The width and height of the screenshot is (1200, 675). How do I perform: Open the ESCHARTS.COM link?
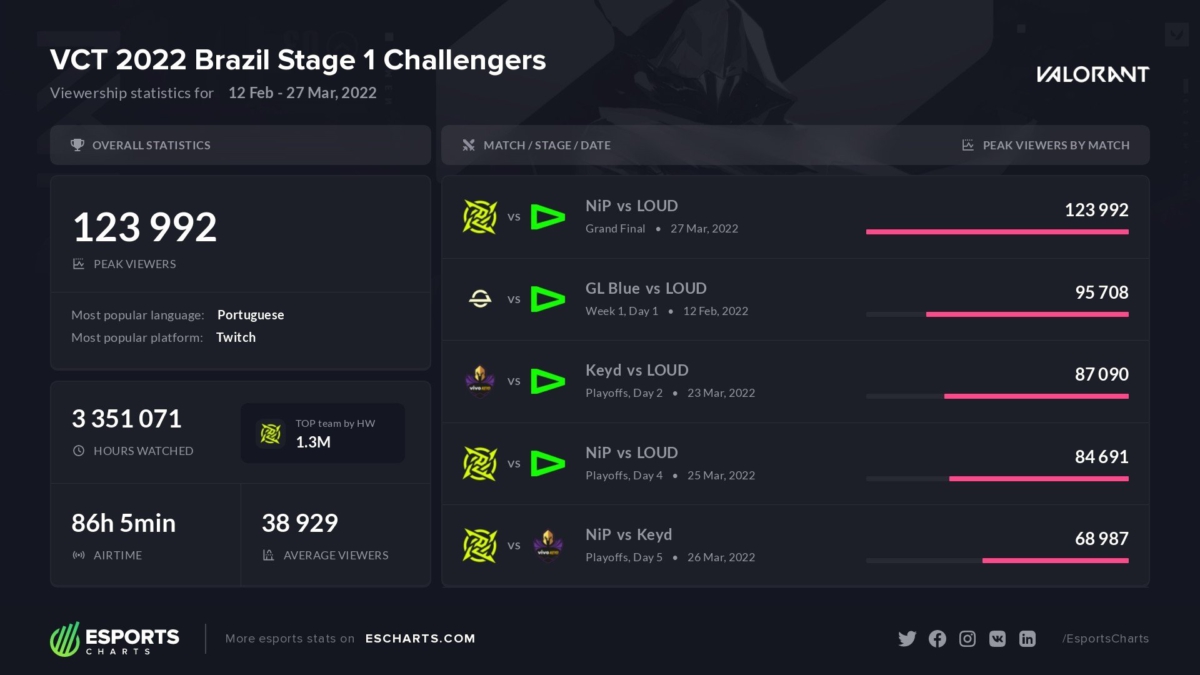click(x=420, y=638)
